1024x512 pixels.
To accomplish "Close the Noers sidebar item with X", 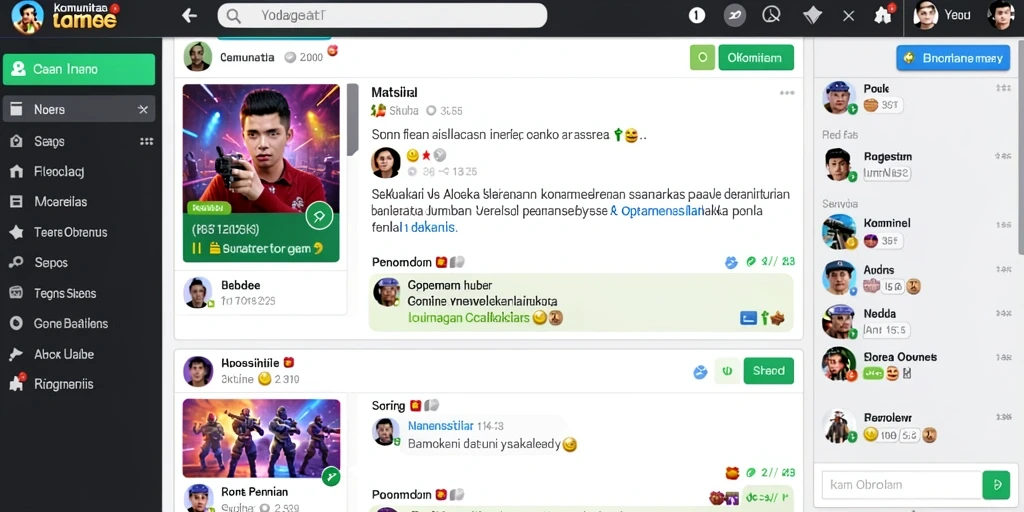I will [143, 110].
